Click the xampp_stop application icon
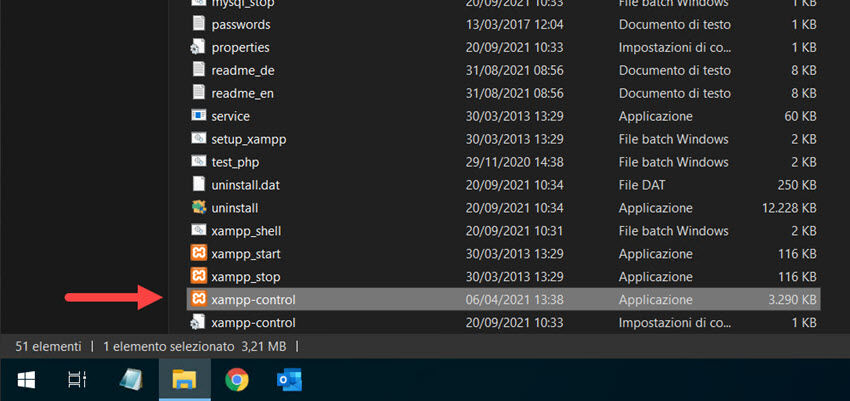850x401 pixels. [198, 277]
